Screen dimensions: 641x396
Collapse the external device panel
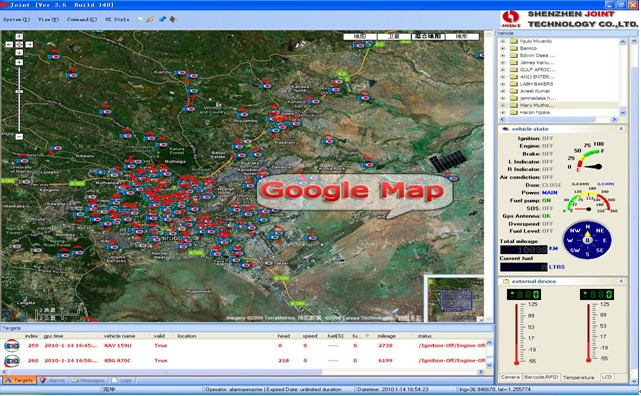pos(621,281)
